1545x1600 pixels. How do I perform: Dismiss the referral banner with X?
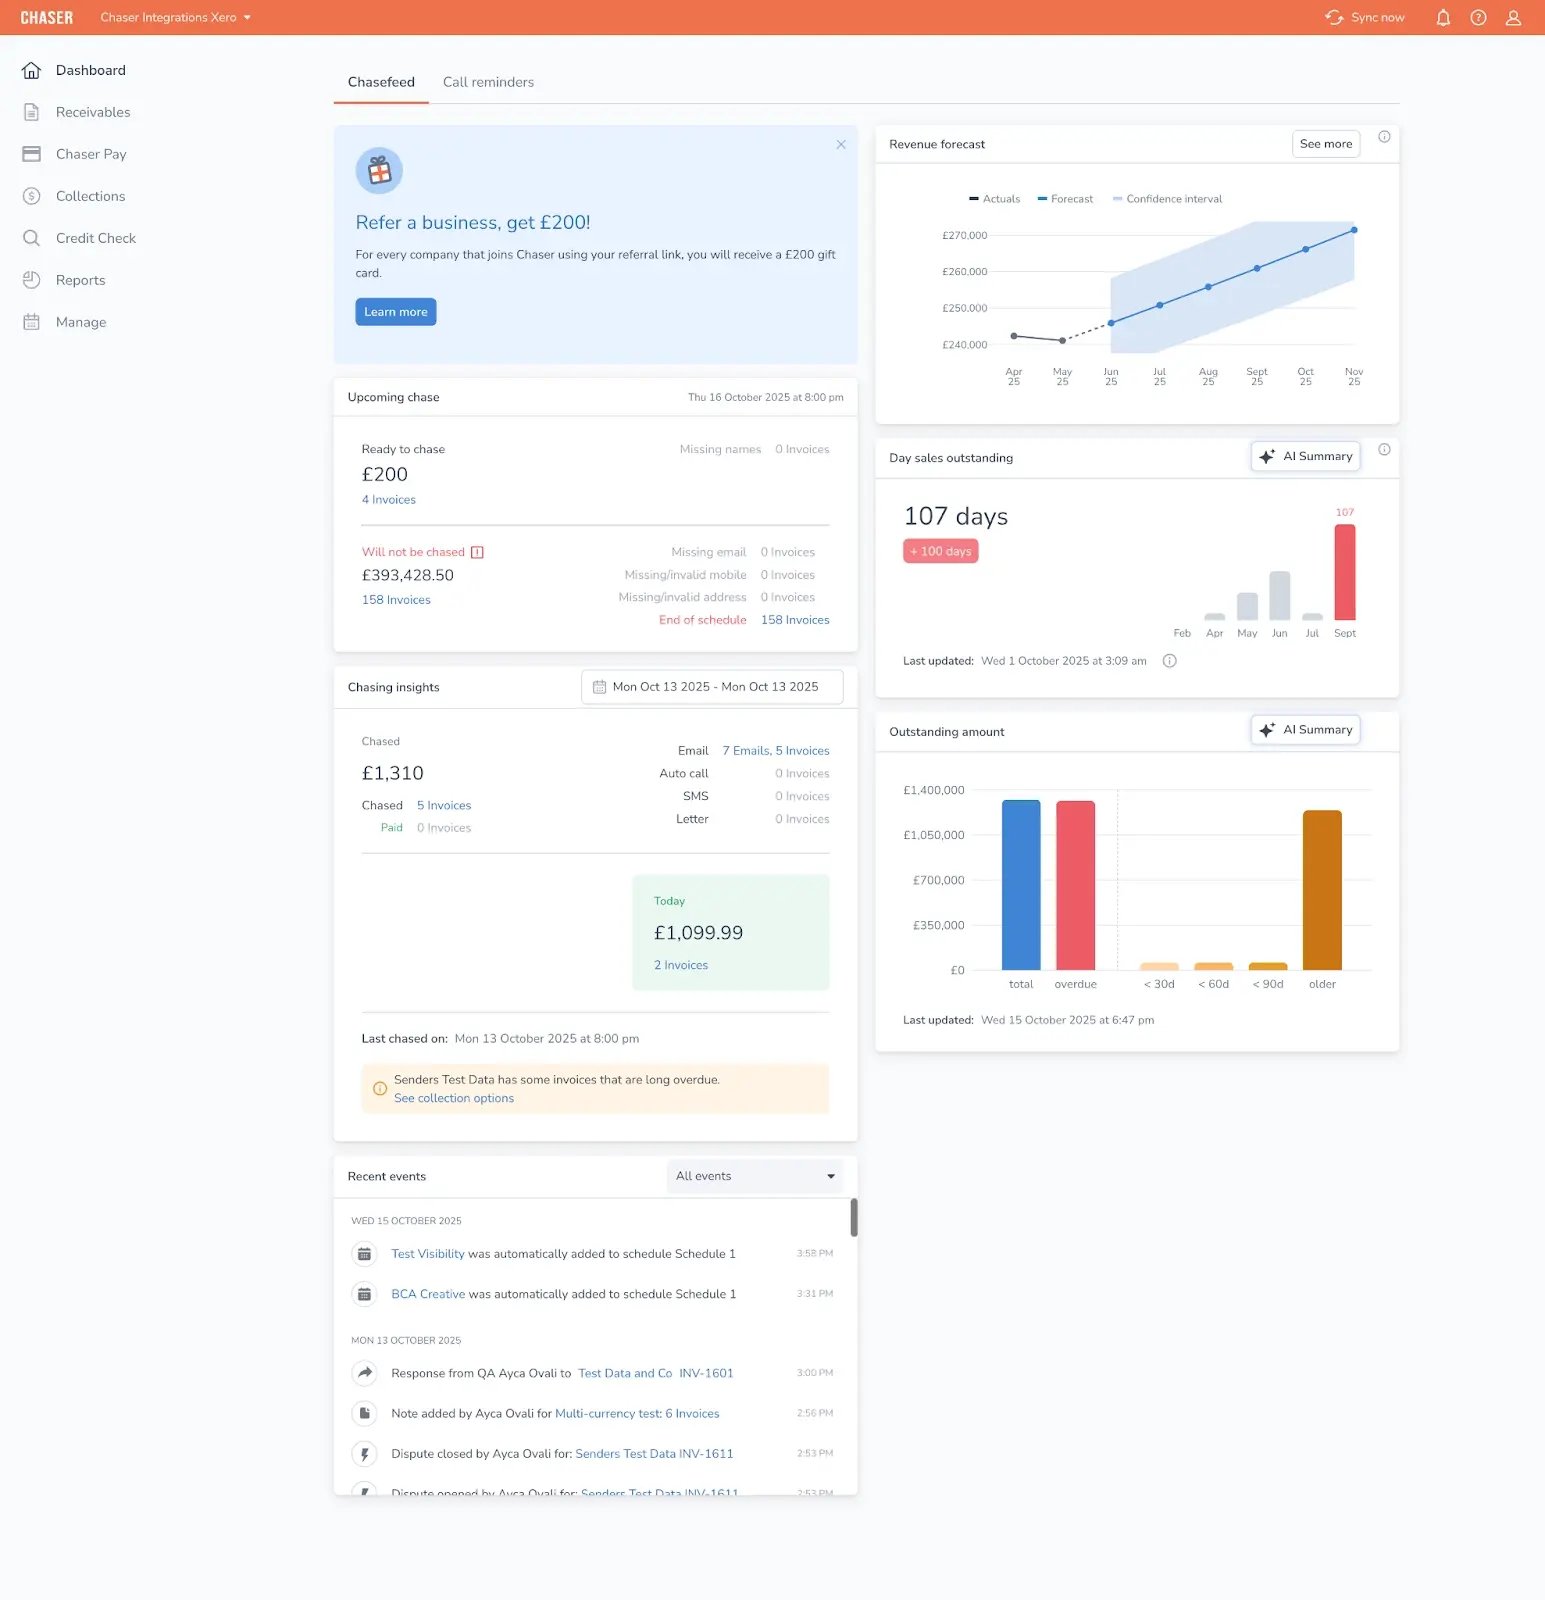[841, 145]
